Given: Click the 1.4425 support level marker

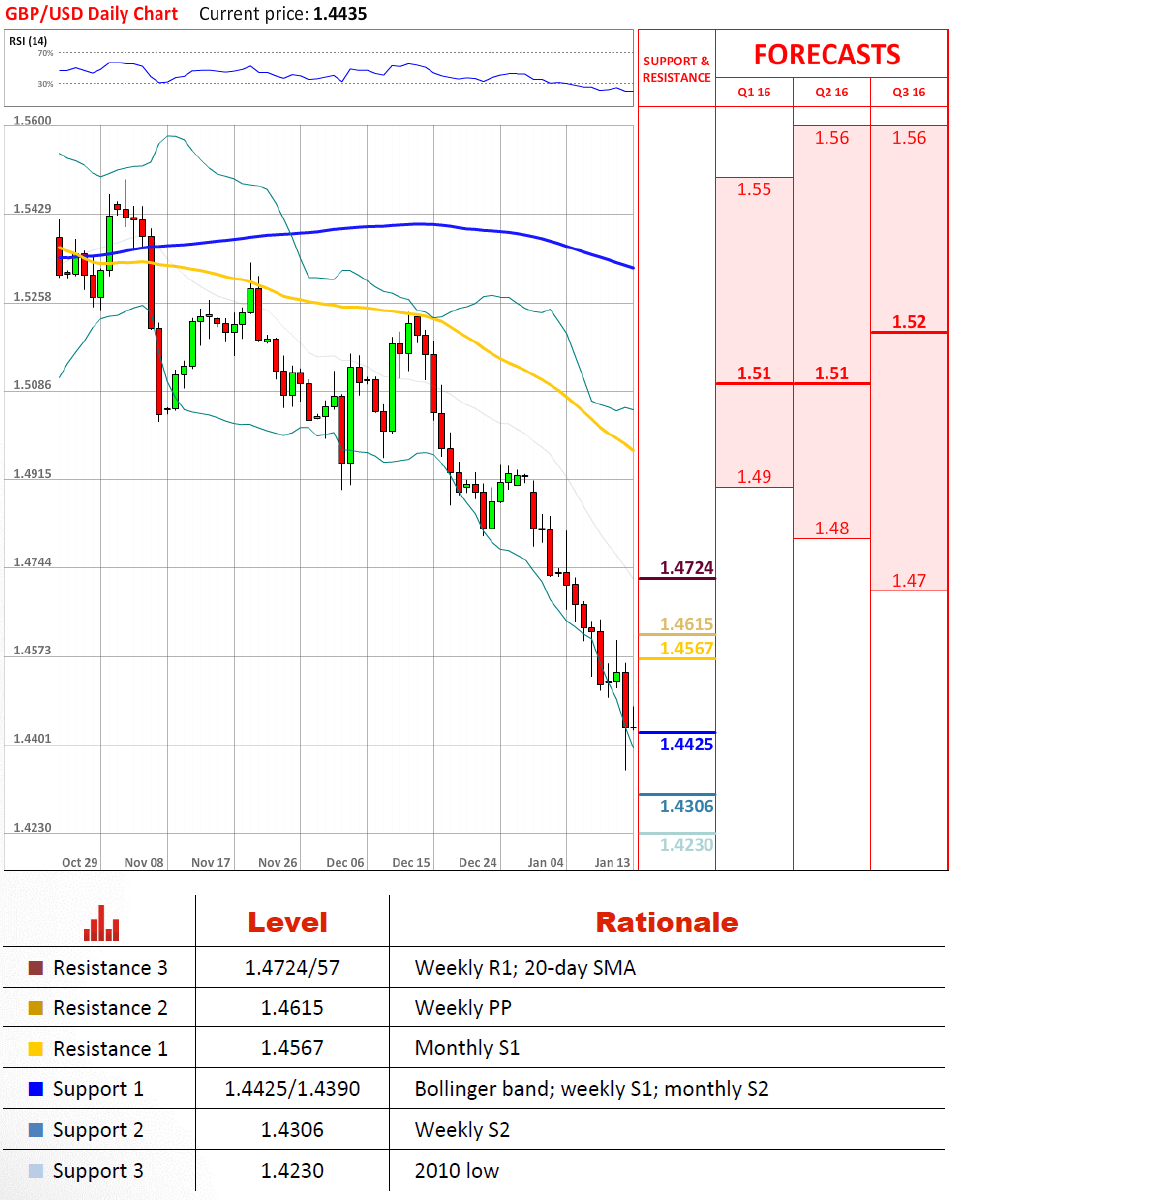Looking at the screenshot, I should 687,744.
